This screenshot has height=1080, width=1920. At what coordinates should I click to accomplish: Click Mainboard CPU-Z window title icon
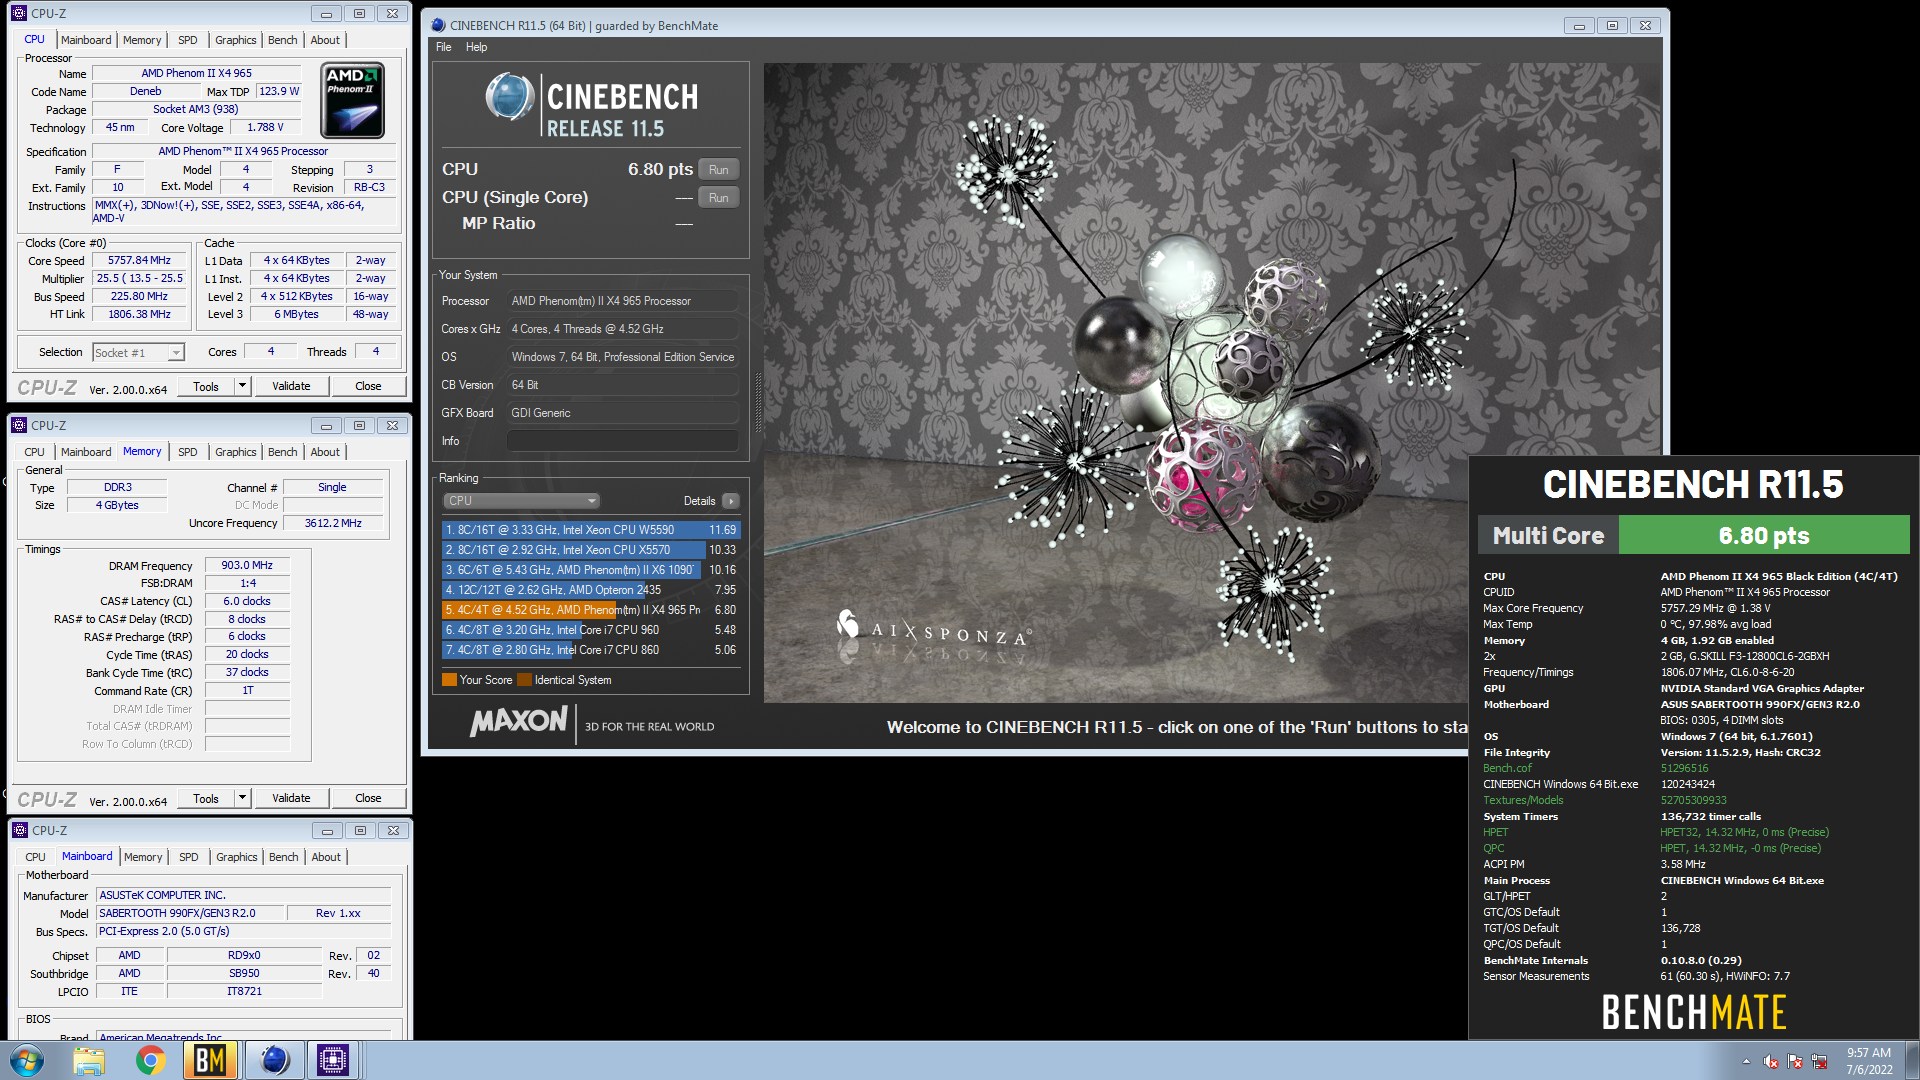[x=19, y=830]
